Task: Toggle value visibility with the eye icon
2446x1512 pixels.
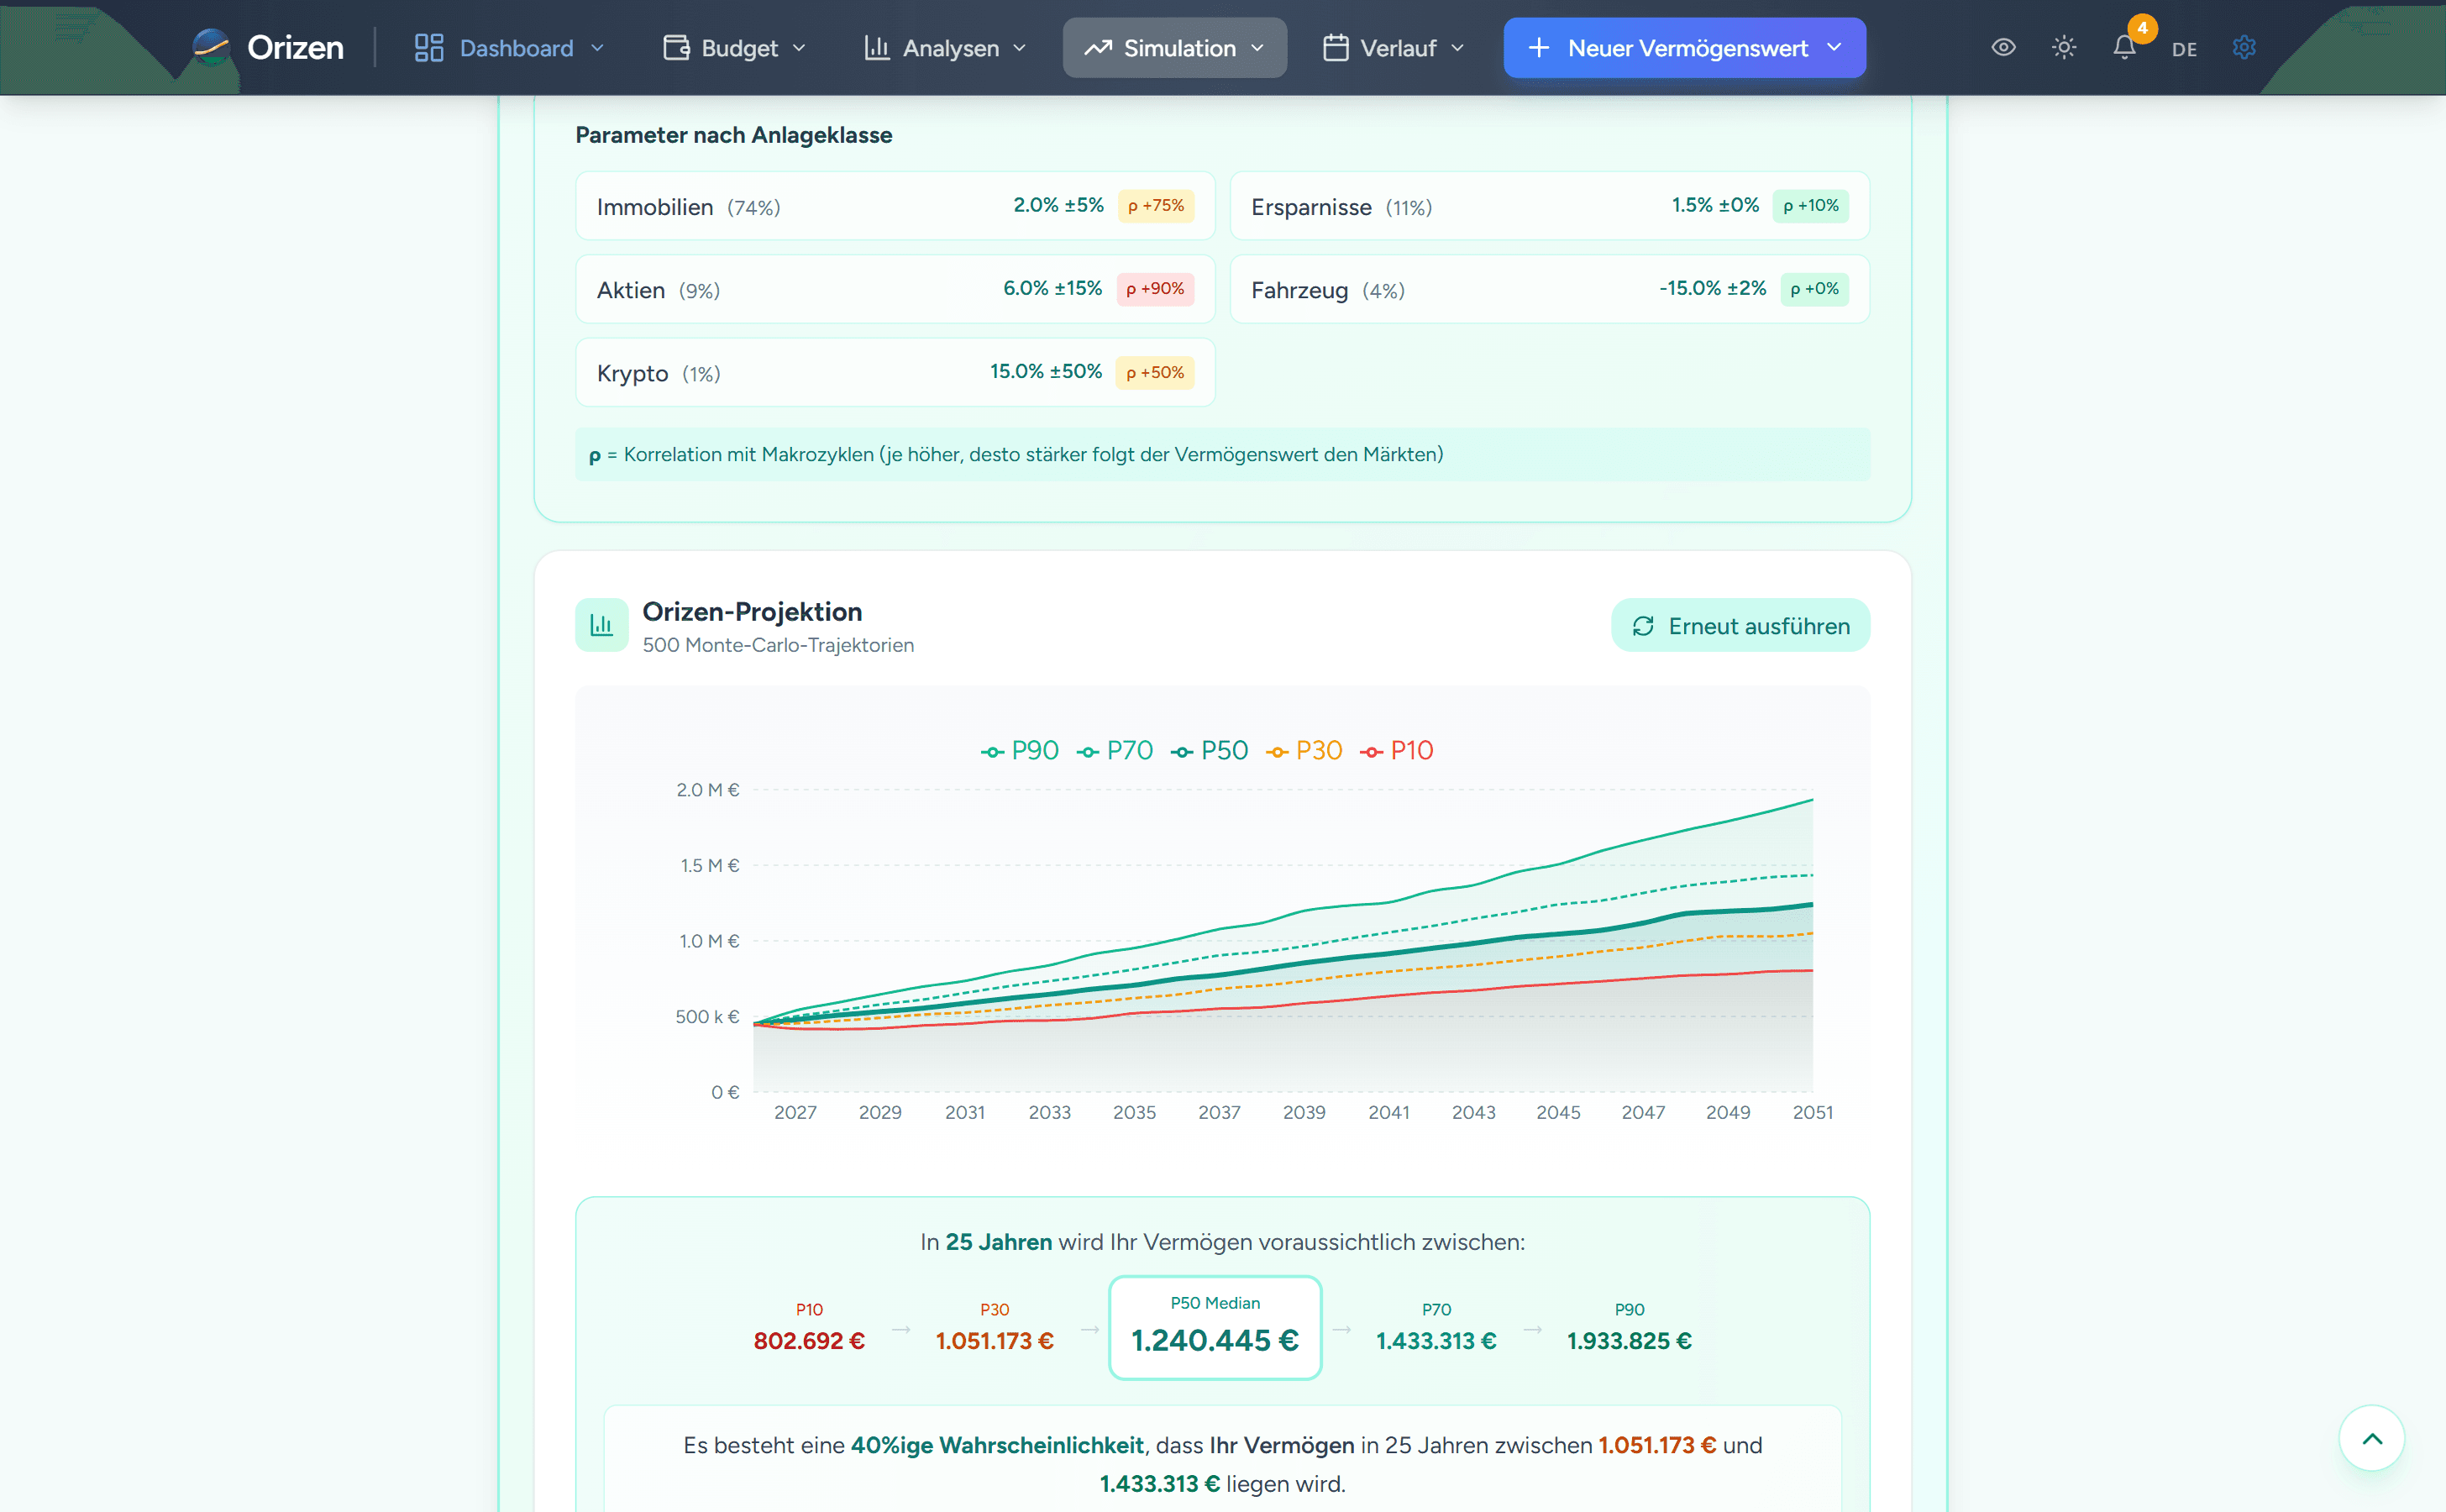Action: pyautogui.click(x=2003, y=47)
